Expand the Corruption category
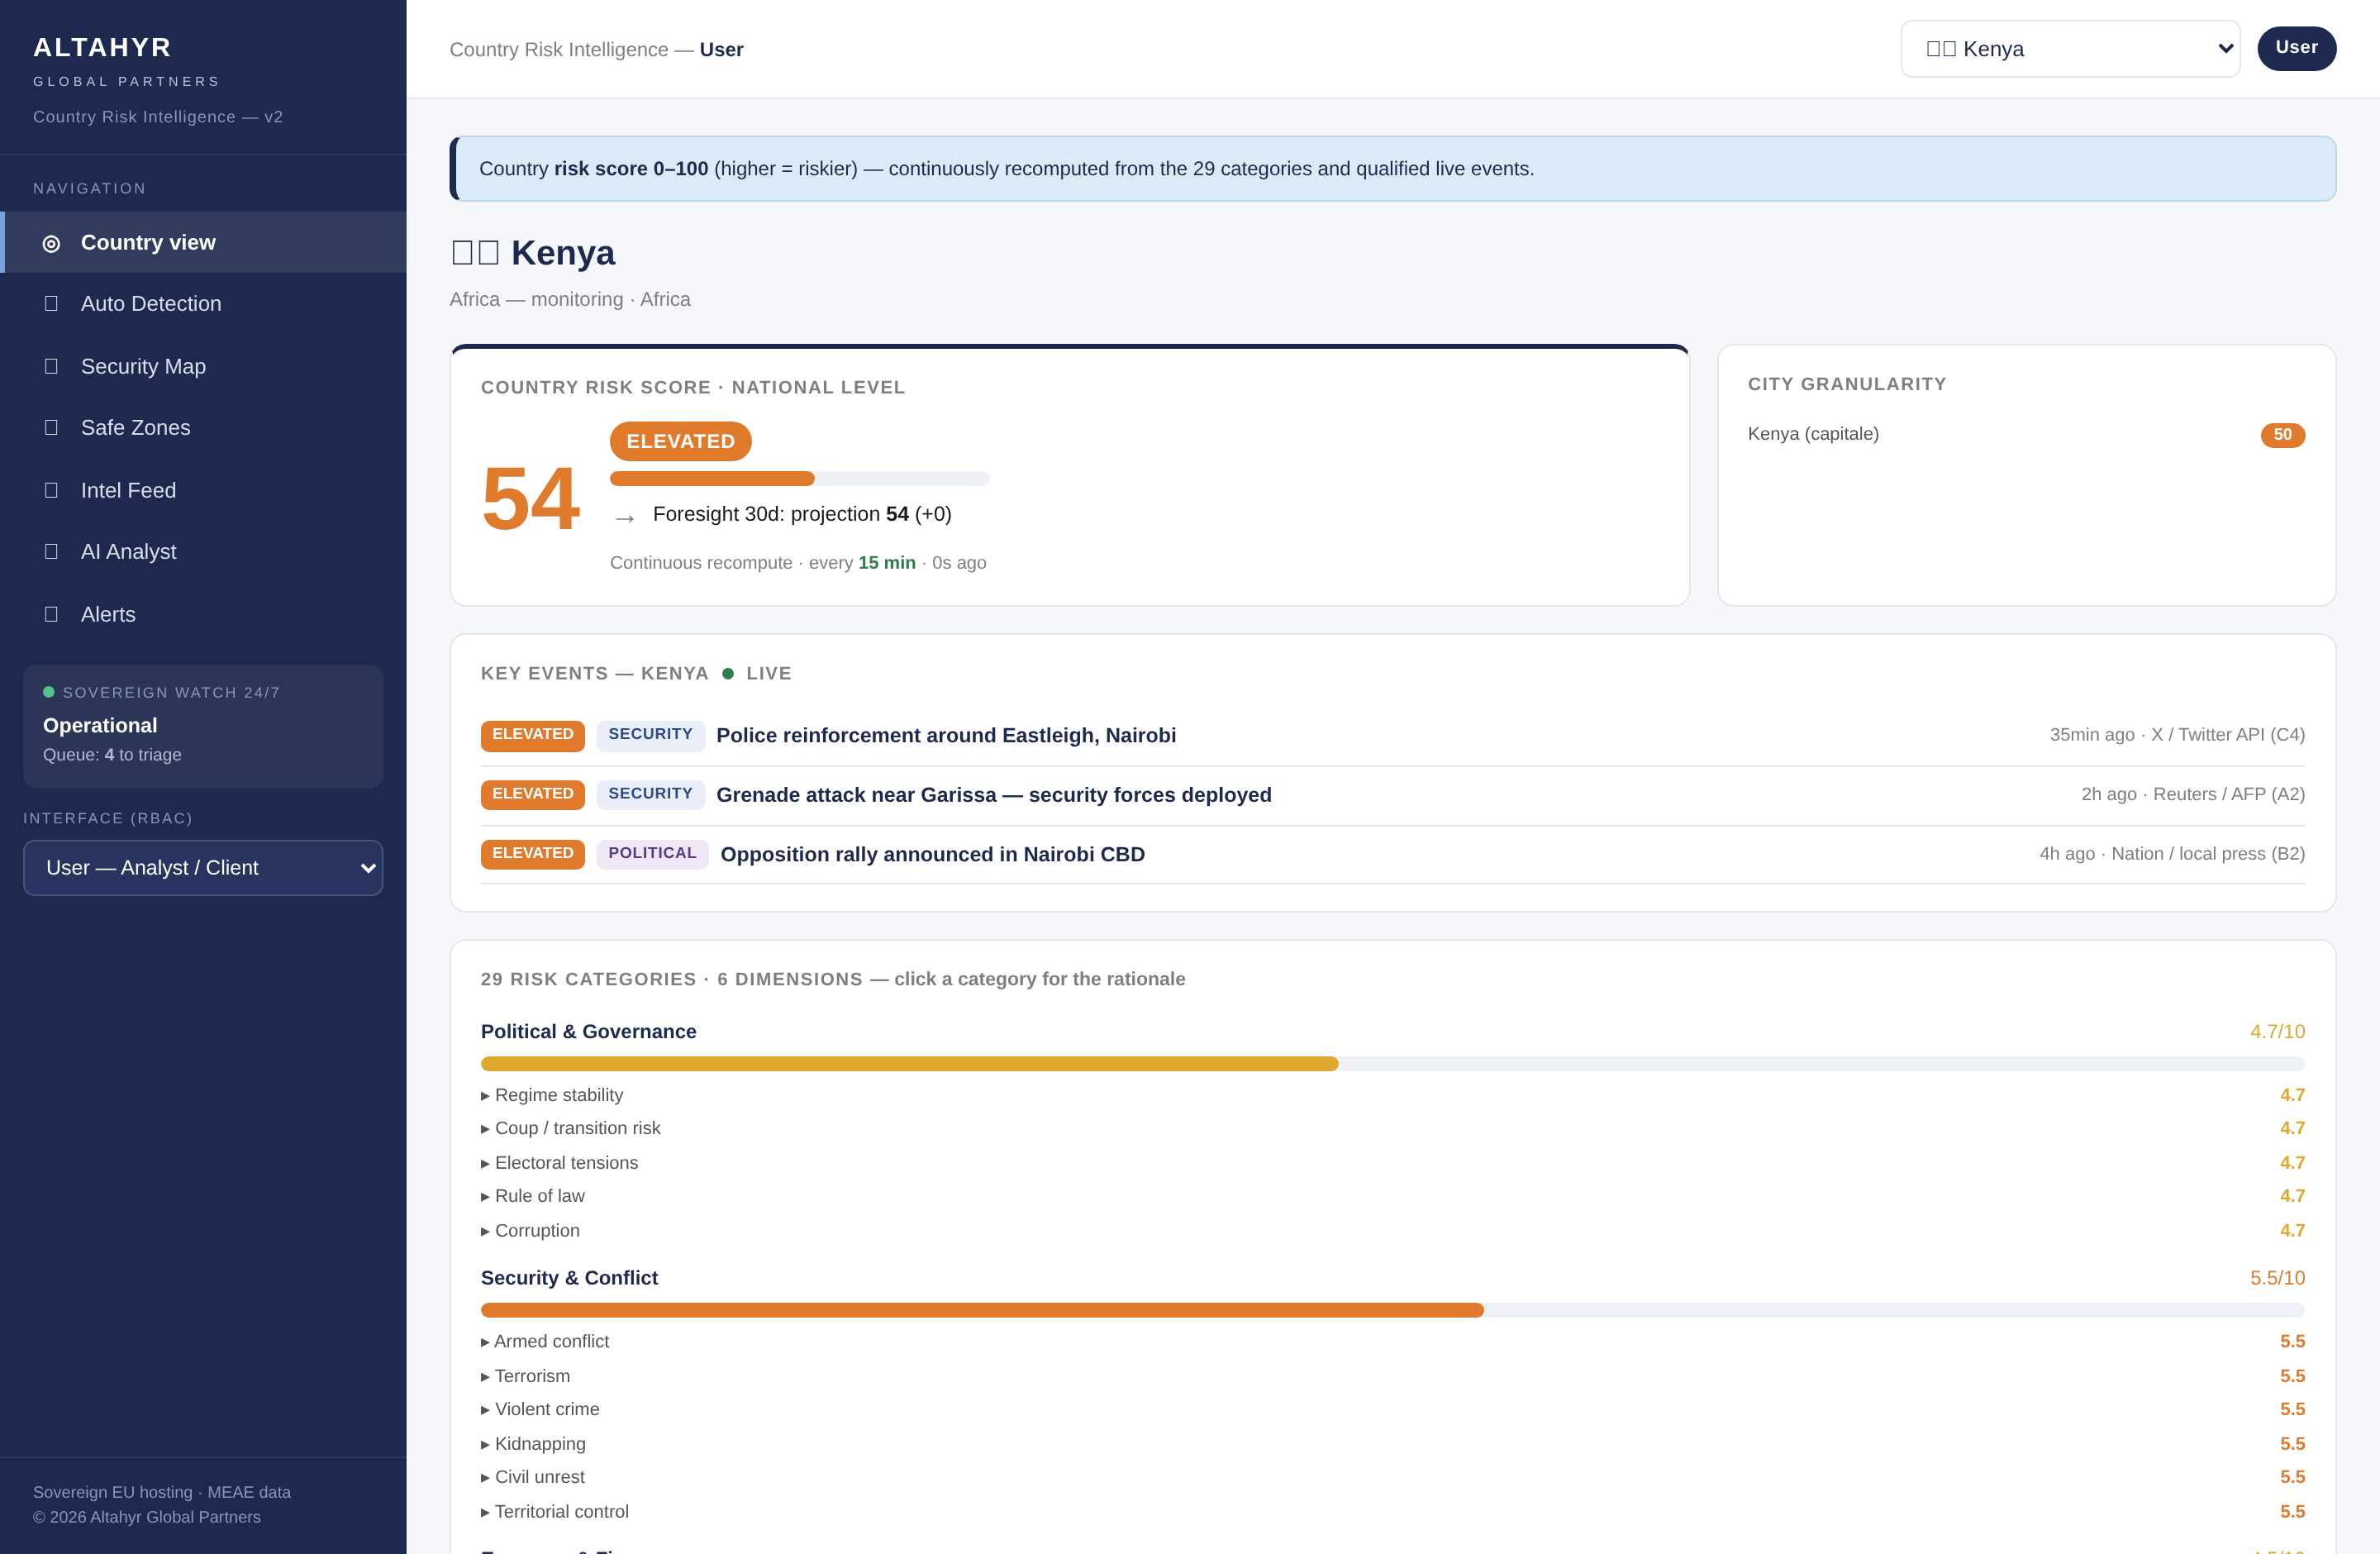2380x1554 pixels. [x=1393, y=1231]
